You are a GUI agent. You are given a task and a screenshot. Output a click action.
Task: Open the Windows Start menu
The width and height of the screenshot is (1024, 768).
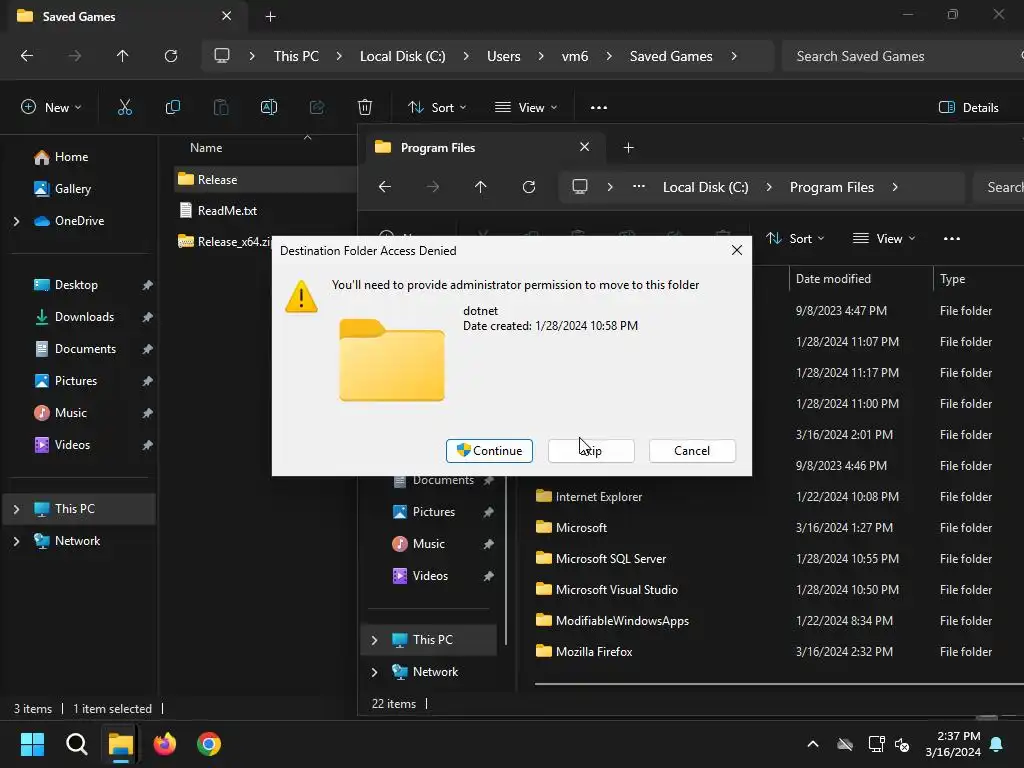(x=32, y=744)
